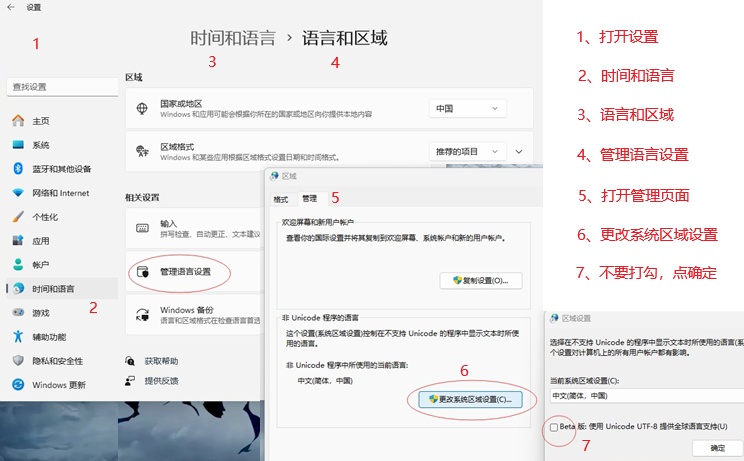The height and width of the screenshot is (461, 744).
Task: Click the Windows 备份 sync icon
Action: (x=142, y=314)
